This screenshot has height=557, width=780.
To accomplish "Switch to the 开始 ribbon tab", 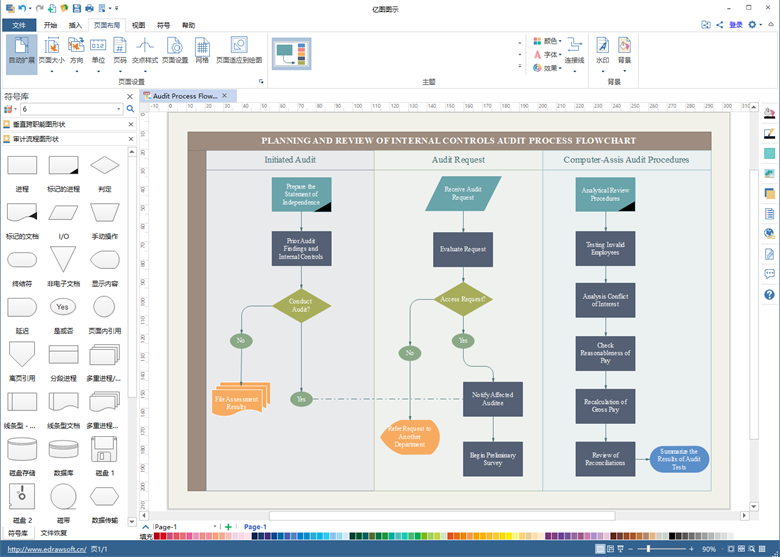I will 50,25.
